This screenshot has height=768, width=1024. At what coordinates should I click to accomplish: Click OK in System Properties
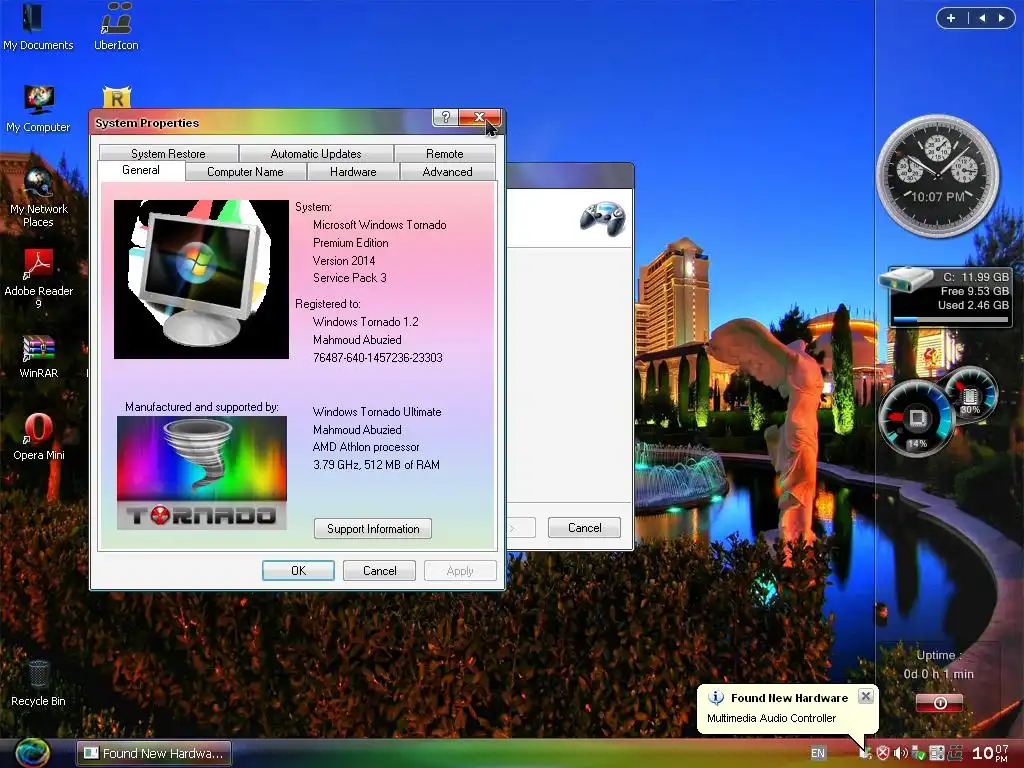(298, 571)
